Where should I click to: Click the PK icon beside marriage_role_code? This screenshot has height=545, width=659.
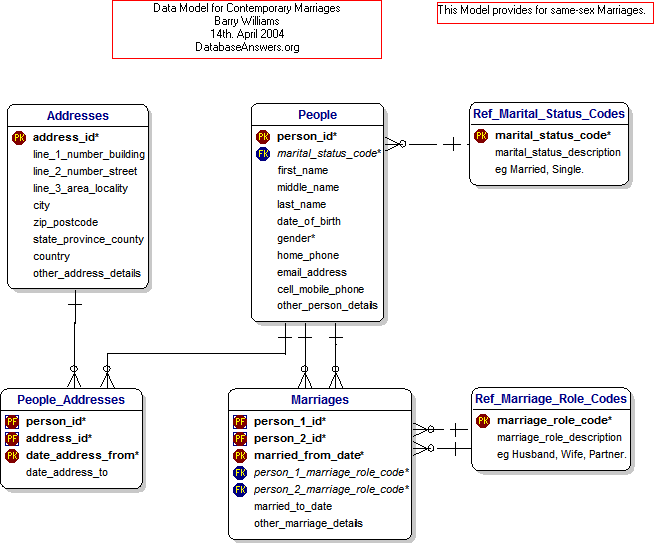483,421
